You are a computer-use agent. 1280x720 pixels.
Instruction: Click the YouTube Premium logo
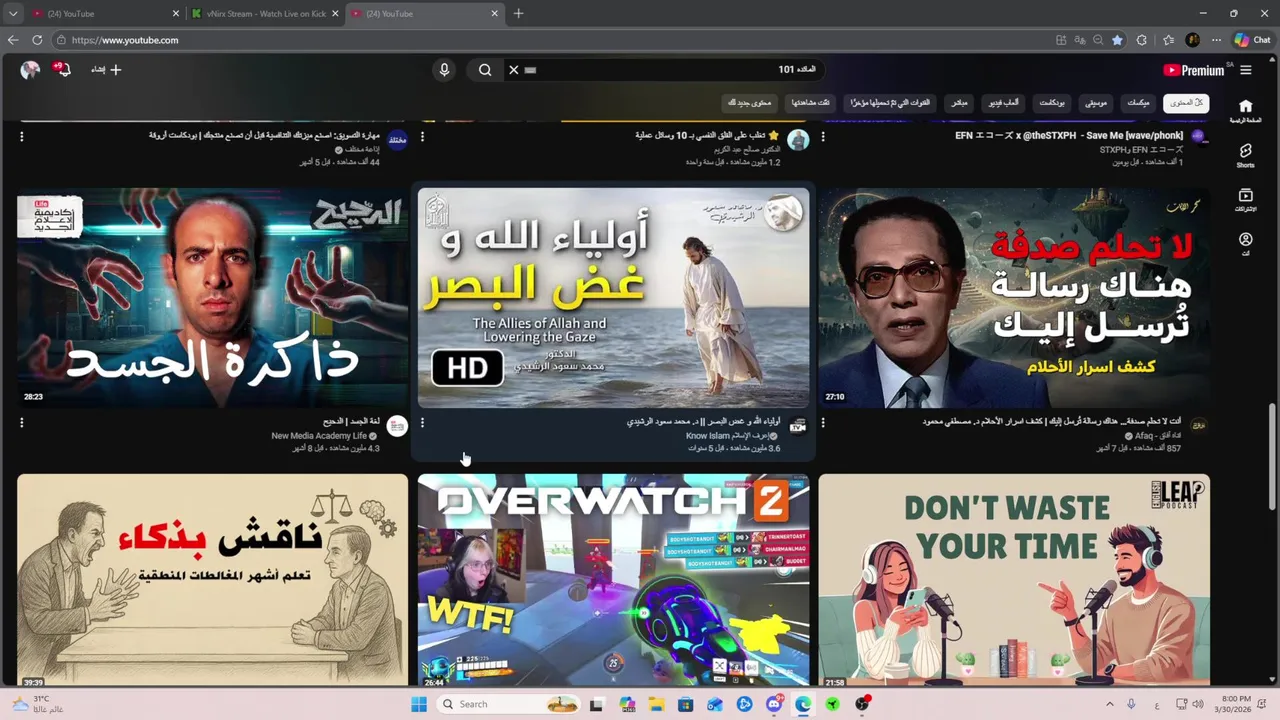coord(1194,70)
